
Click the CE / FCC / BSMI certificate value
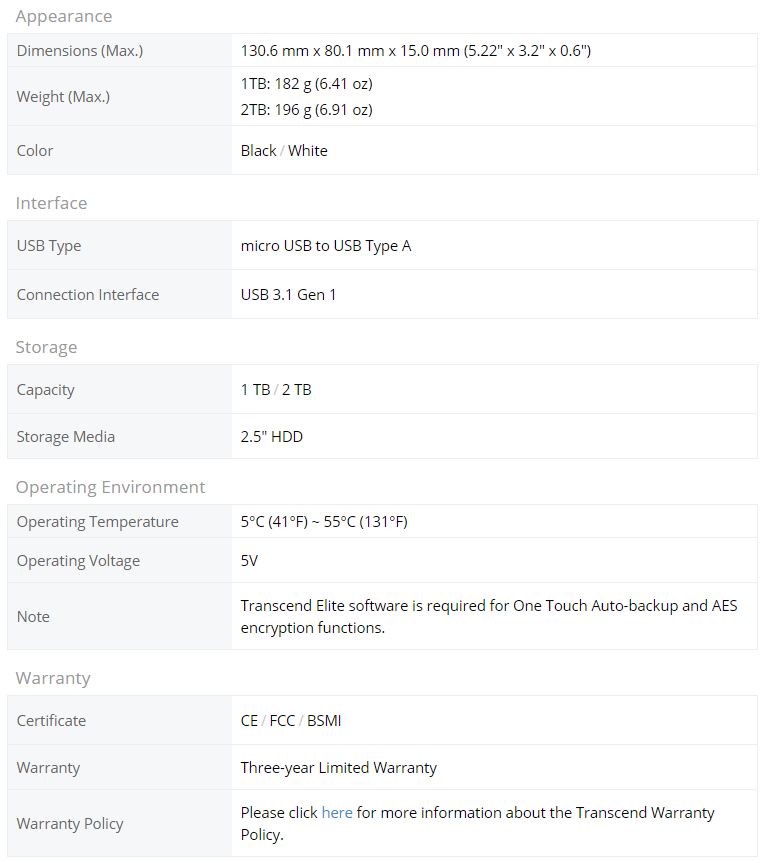click(291, 721)
